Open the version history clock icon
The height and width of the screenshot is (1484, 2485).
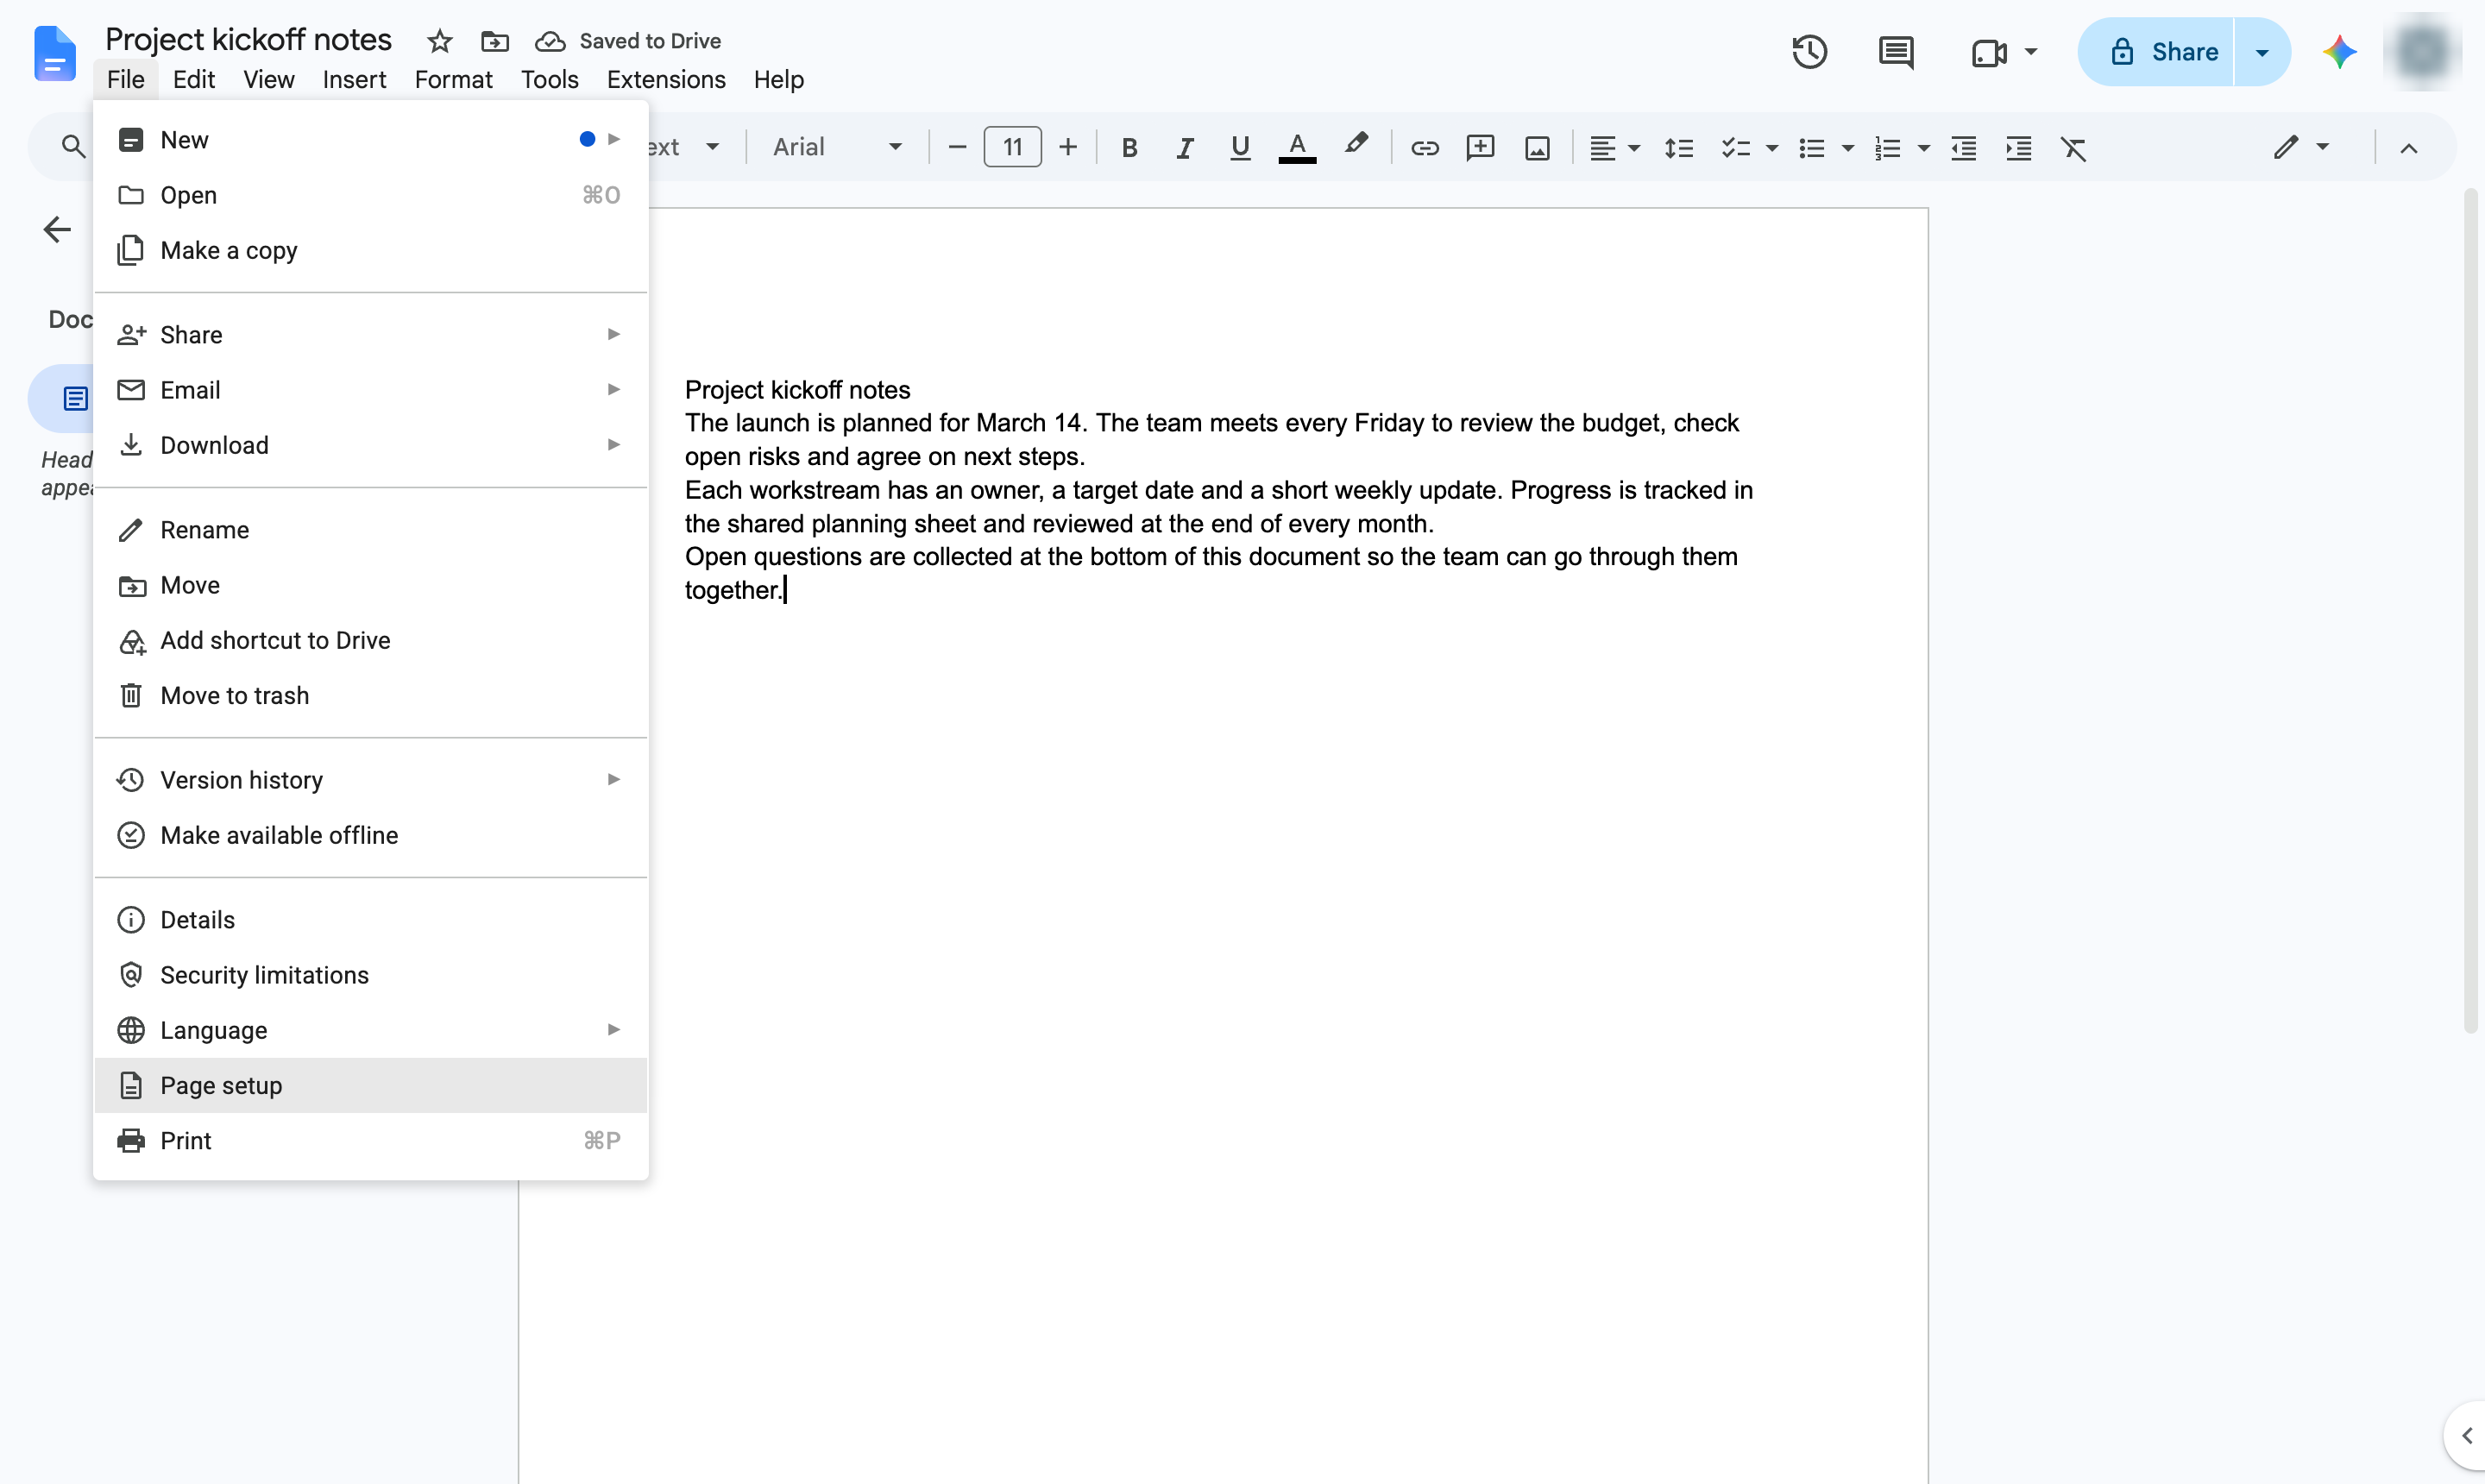click(x=1809, y=52)
